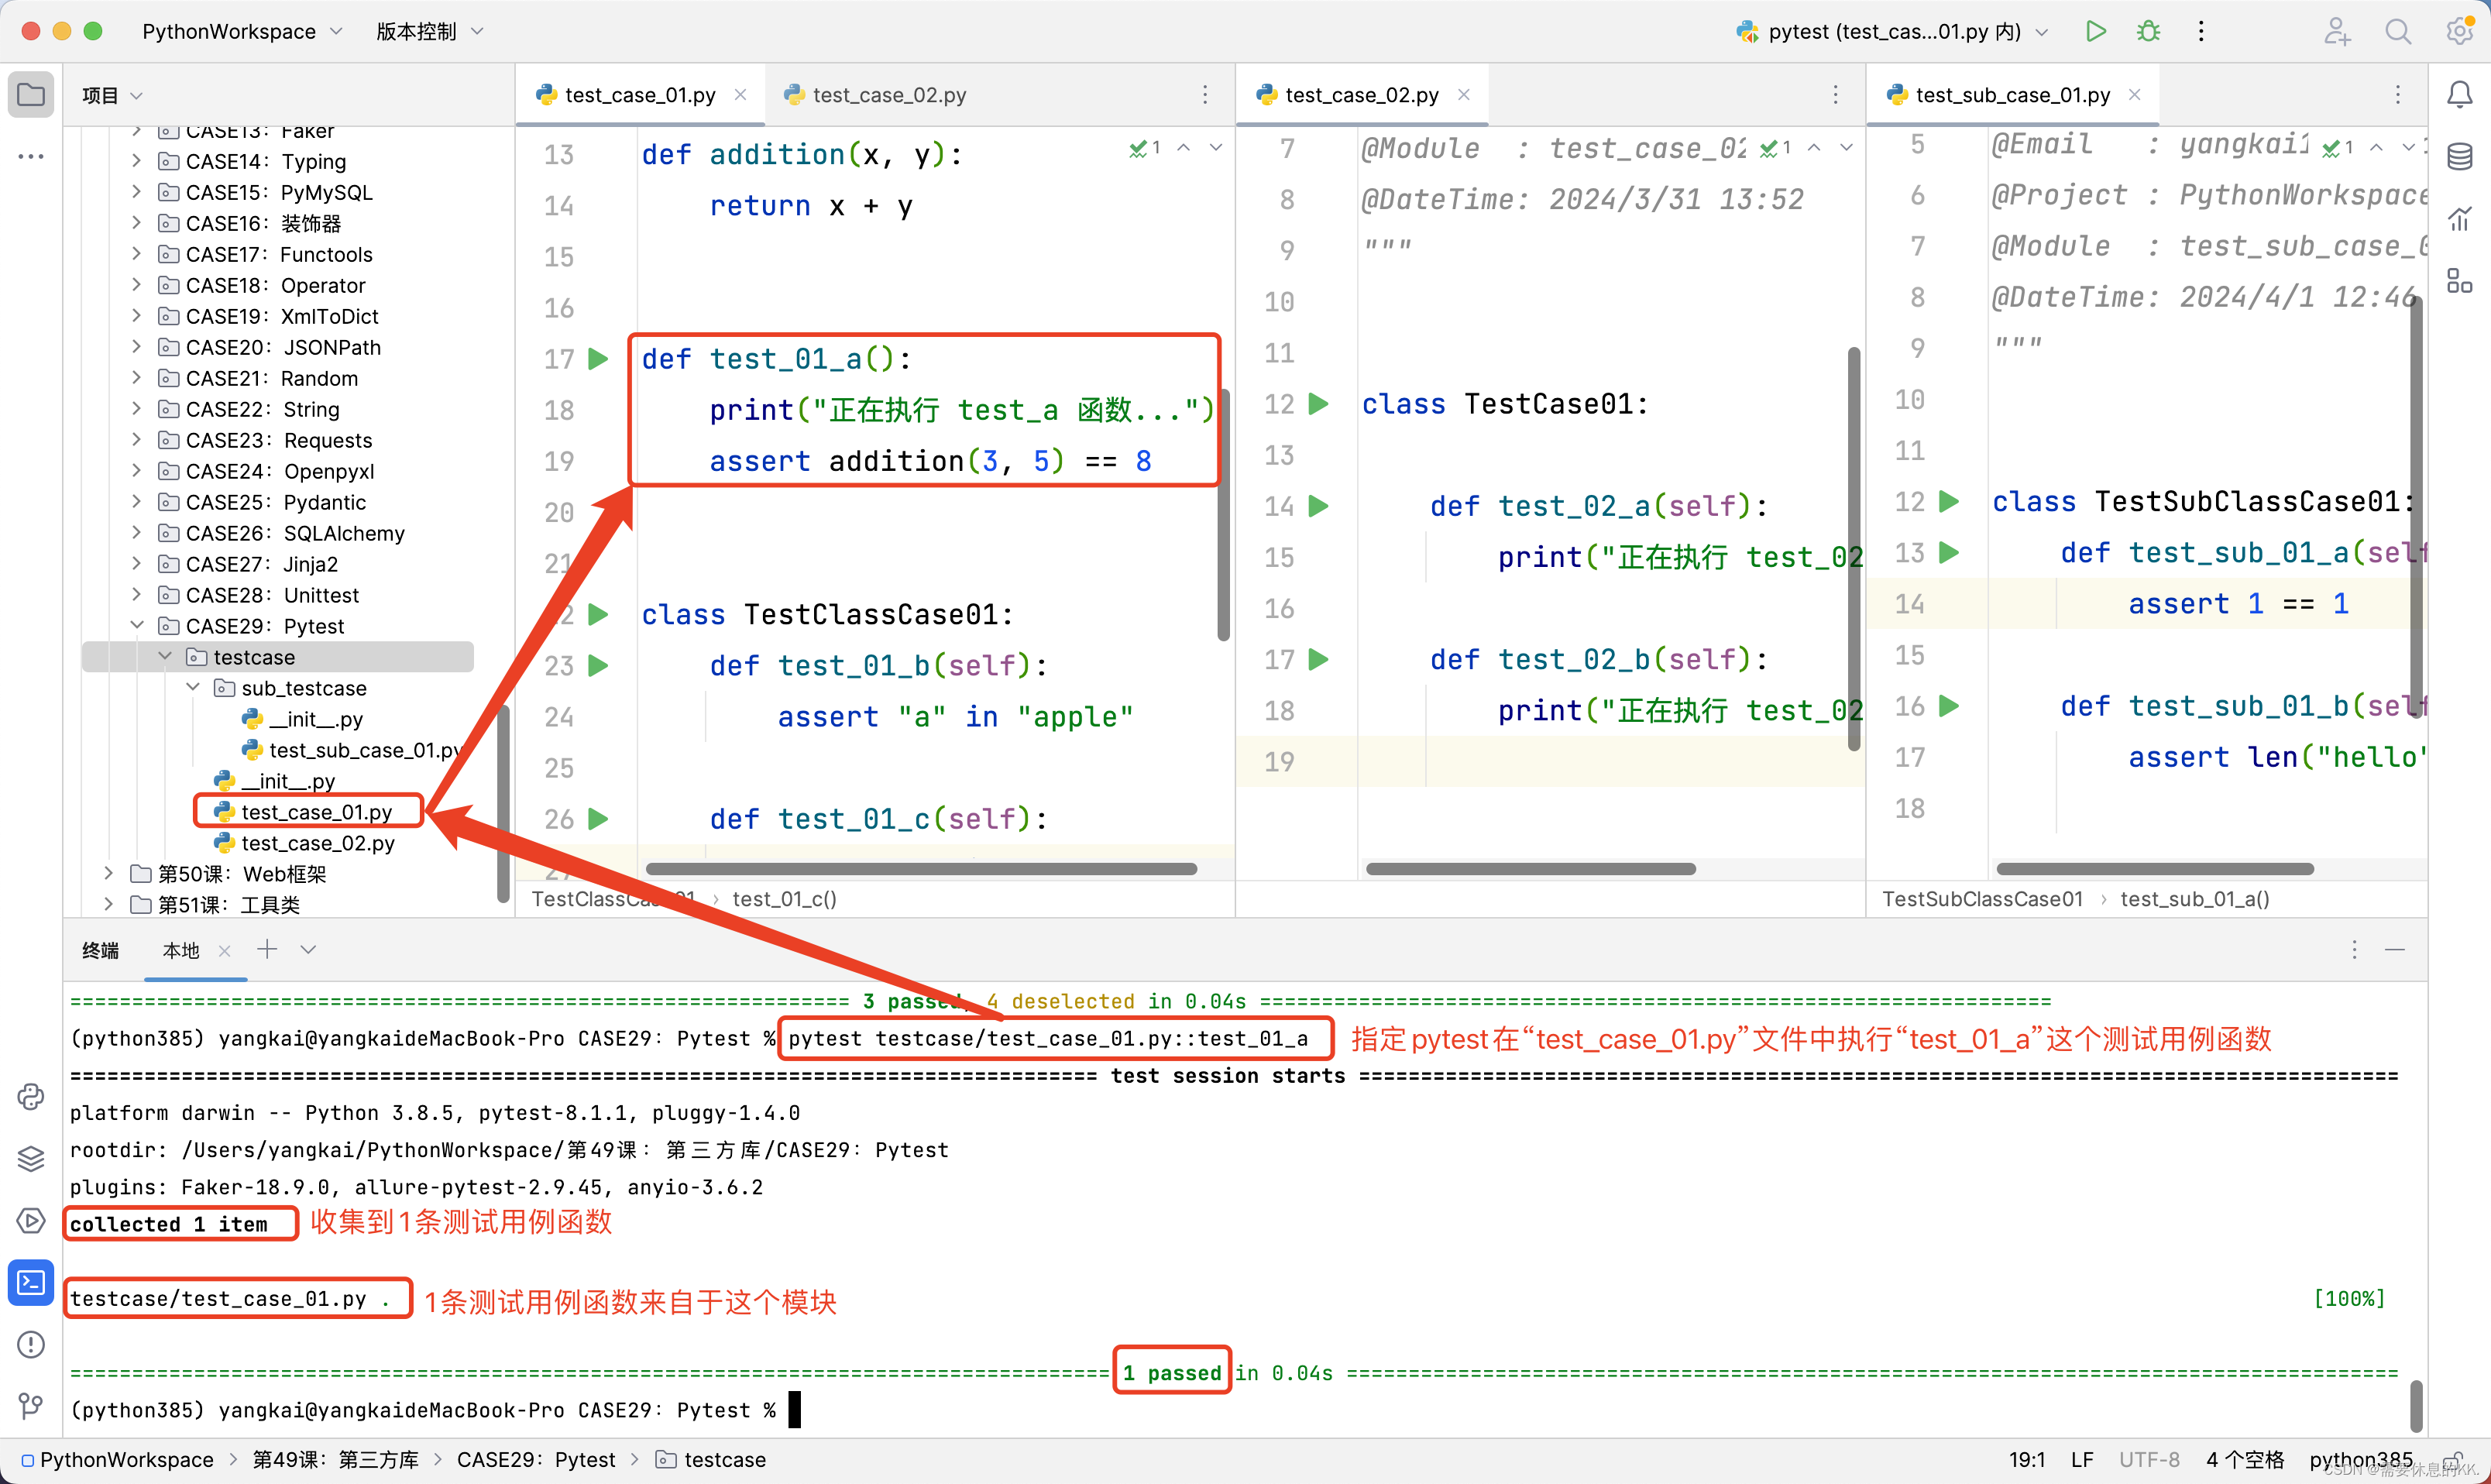Click 第49课: 第三方库 breadcrumb in status bar
The height and width of the screenshot is (1484, 2491).
tap(335, 1459)
